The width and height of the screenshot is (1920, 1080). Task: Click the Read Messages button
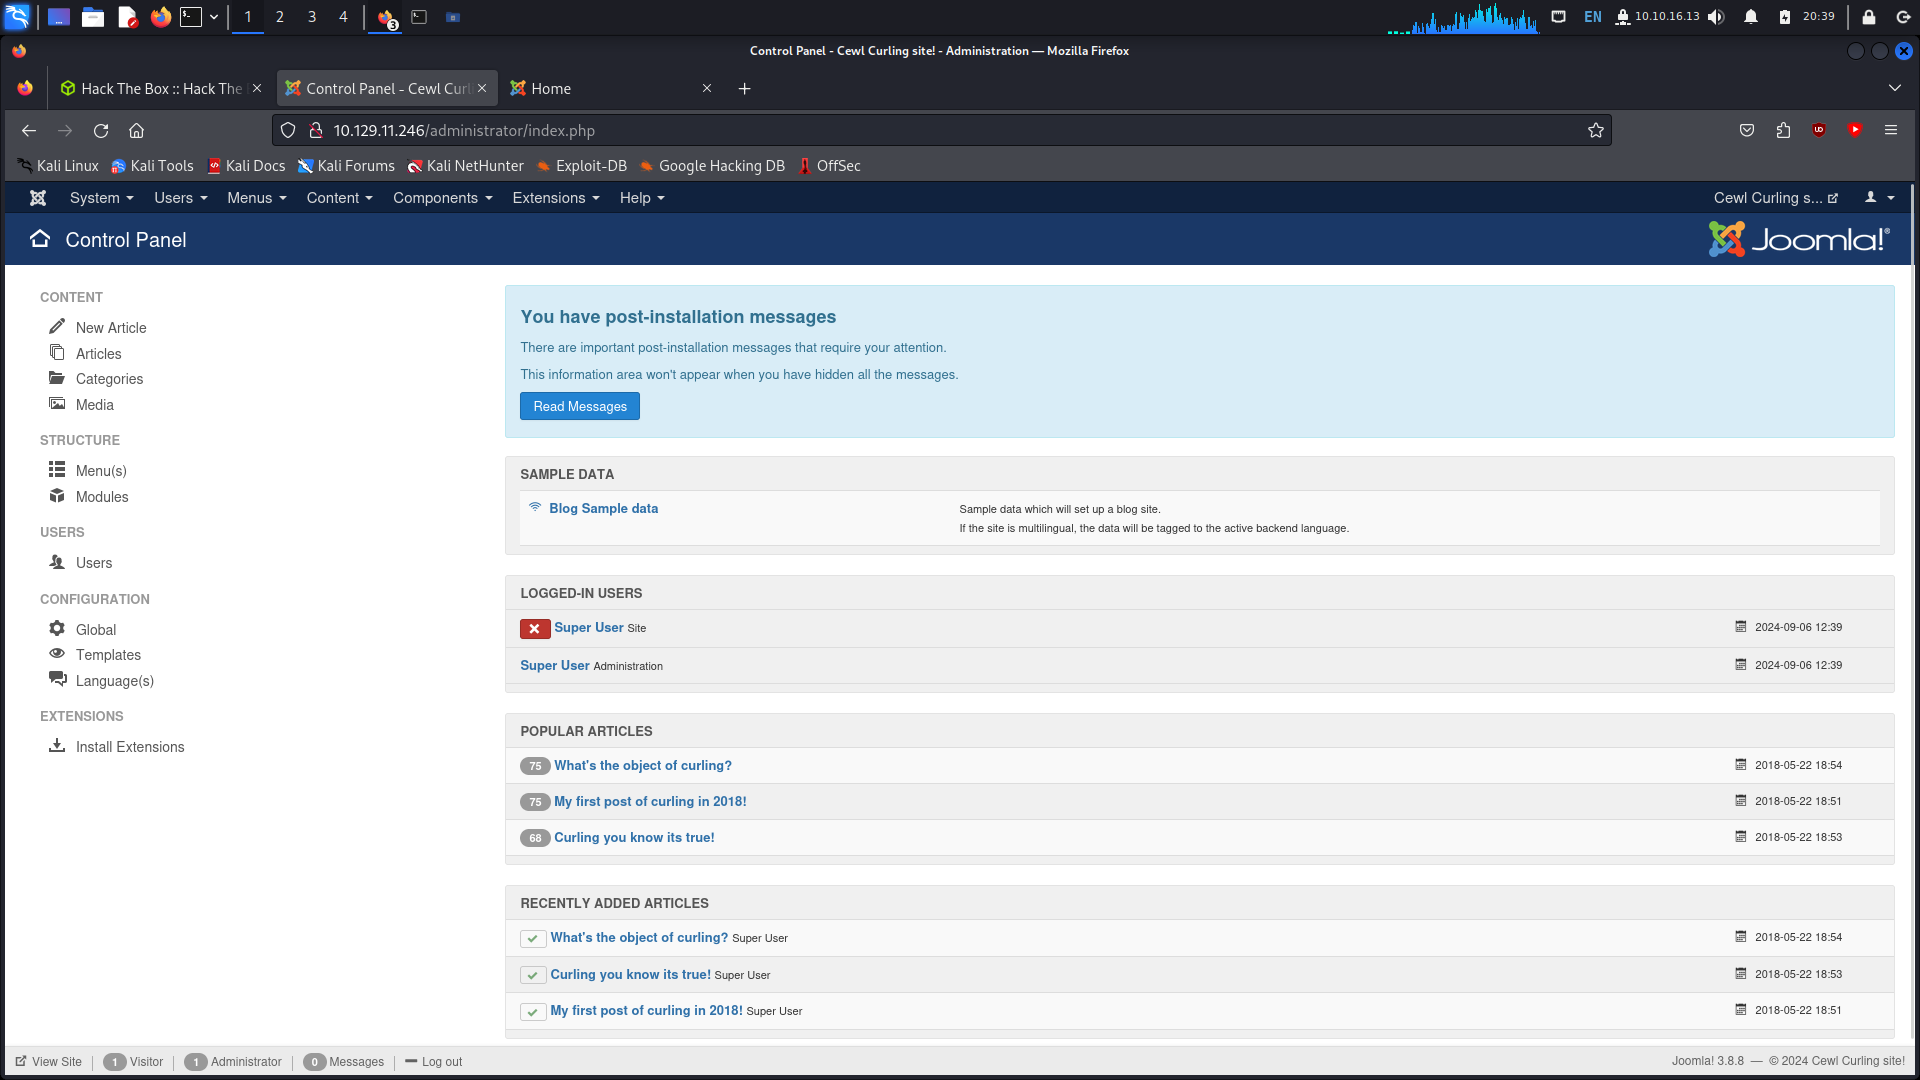(580, 406)
